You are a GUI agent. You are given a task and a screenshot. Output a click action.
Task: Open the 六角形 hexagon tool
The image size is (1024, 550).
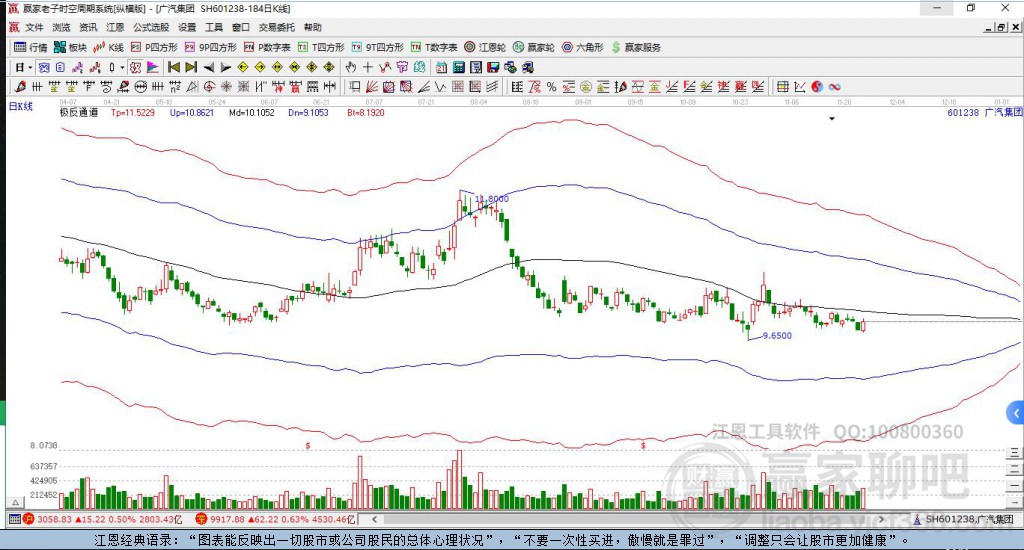[x=583, y=48]
